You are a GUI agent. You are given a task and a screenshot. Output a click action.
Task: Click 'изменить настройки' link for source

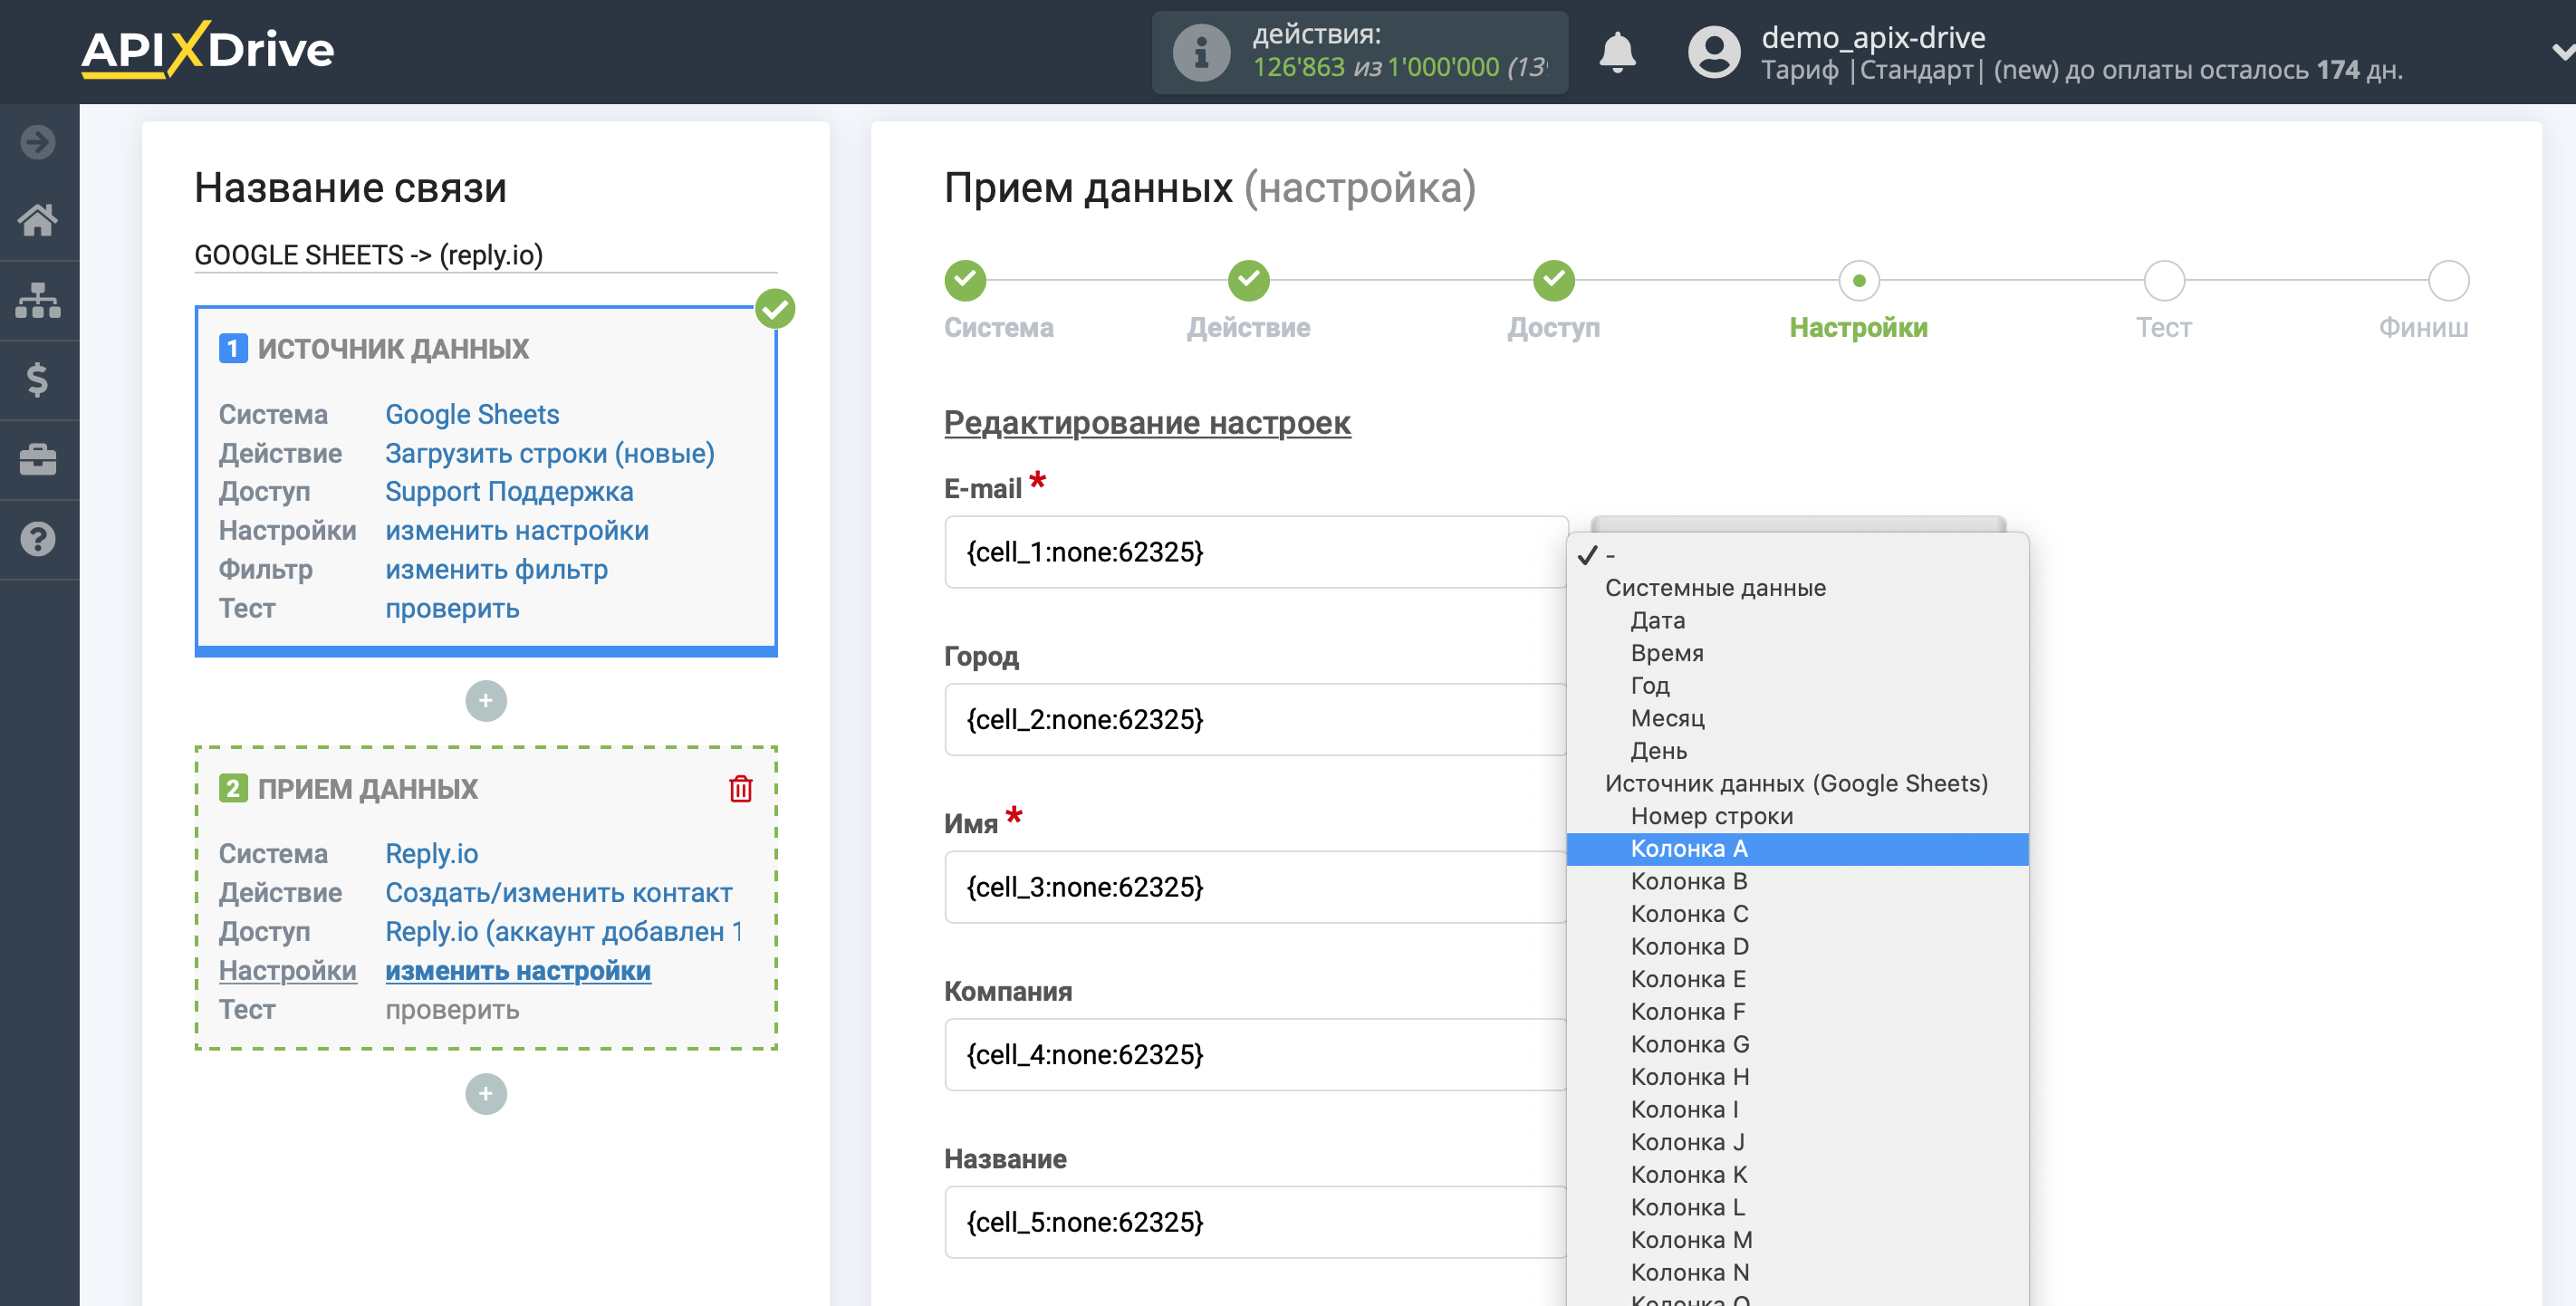click(516, 530)
